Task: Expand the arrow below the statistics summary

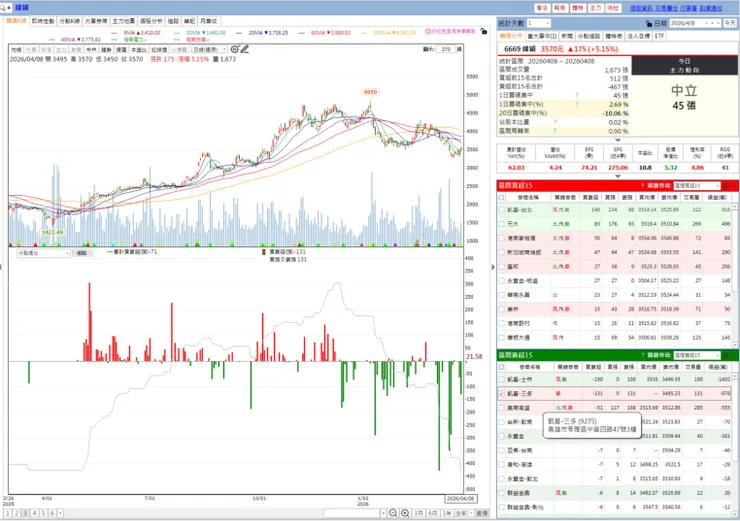Action: pos(617,140)
